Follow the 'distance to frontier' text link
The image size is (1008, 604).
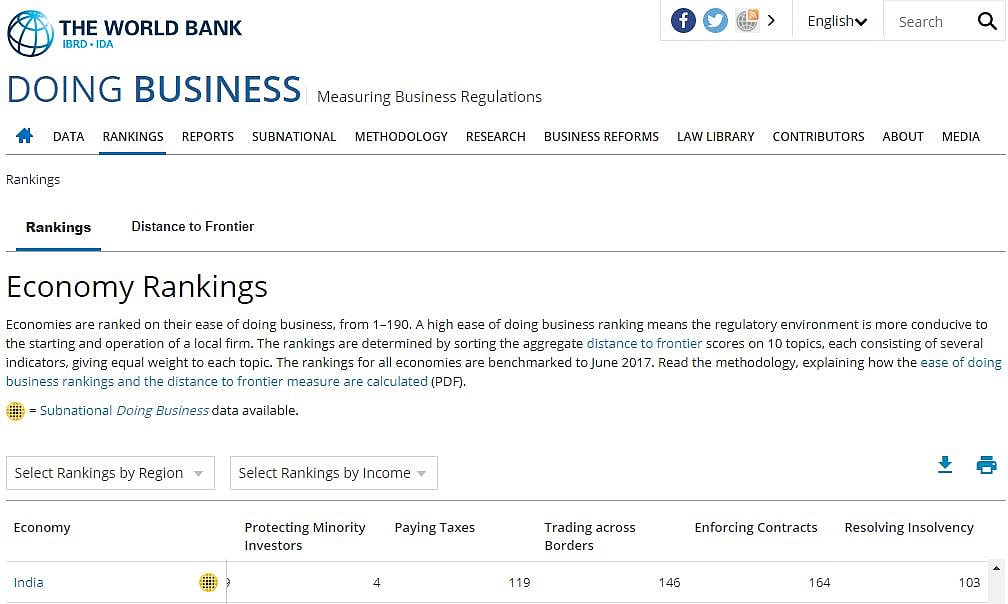[x=644, y=343]
